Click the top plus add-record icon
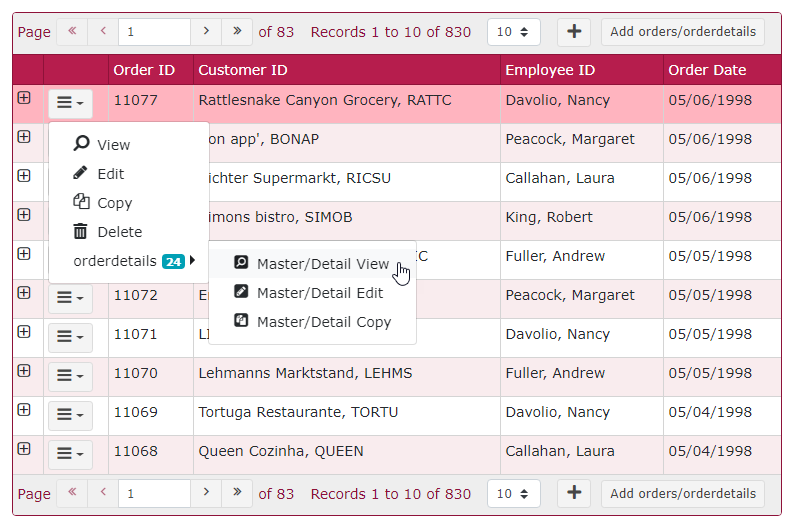Screen dimensions: 792x522 tap(573, 32)
